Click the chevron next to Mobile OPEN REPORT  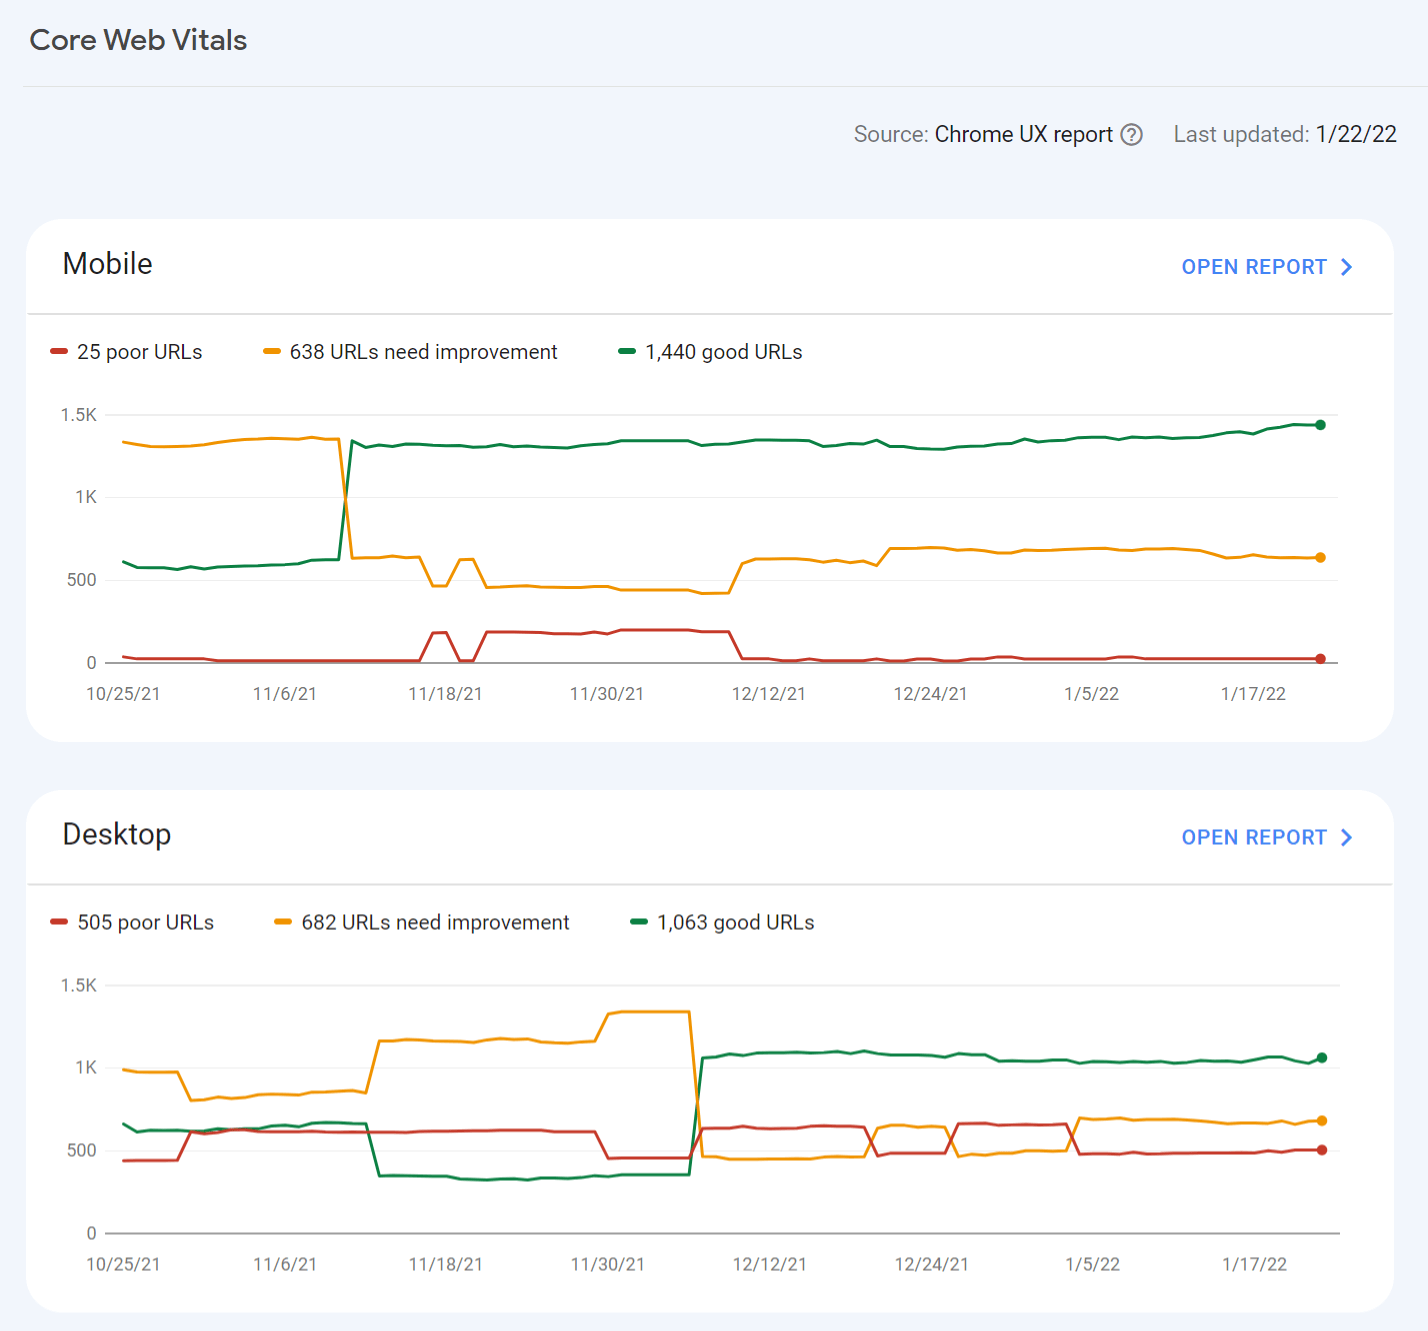(x=1347, y=266)
